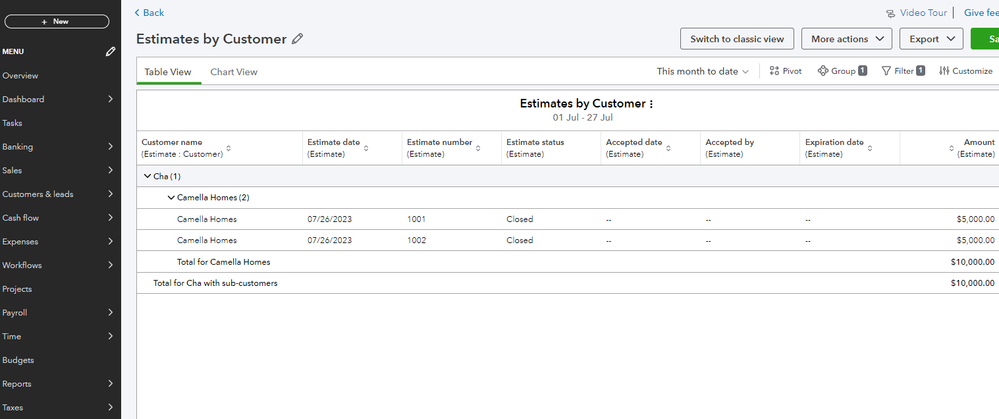The height and width of the screenshot is (419, 999).
Task: Open the This month to date dropdown
Action: [702, 71]
